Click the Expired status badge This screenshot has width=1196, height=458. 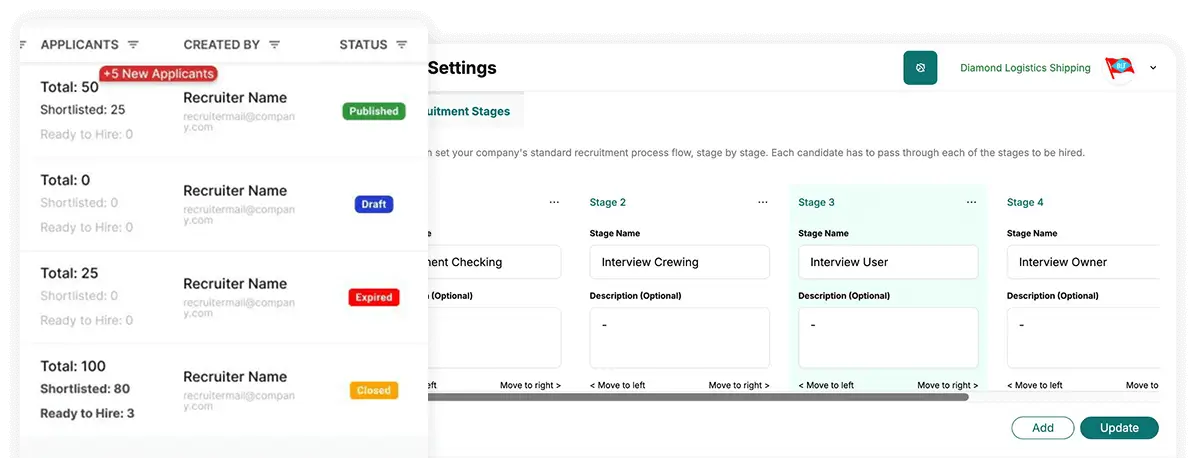pyautogui.click(x=373, y=297)
